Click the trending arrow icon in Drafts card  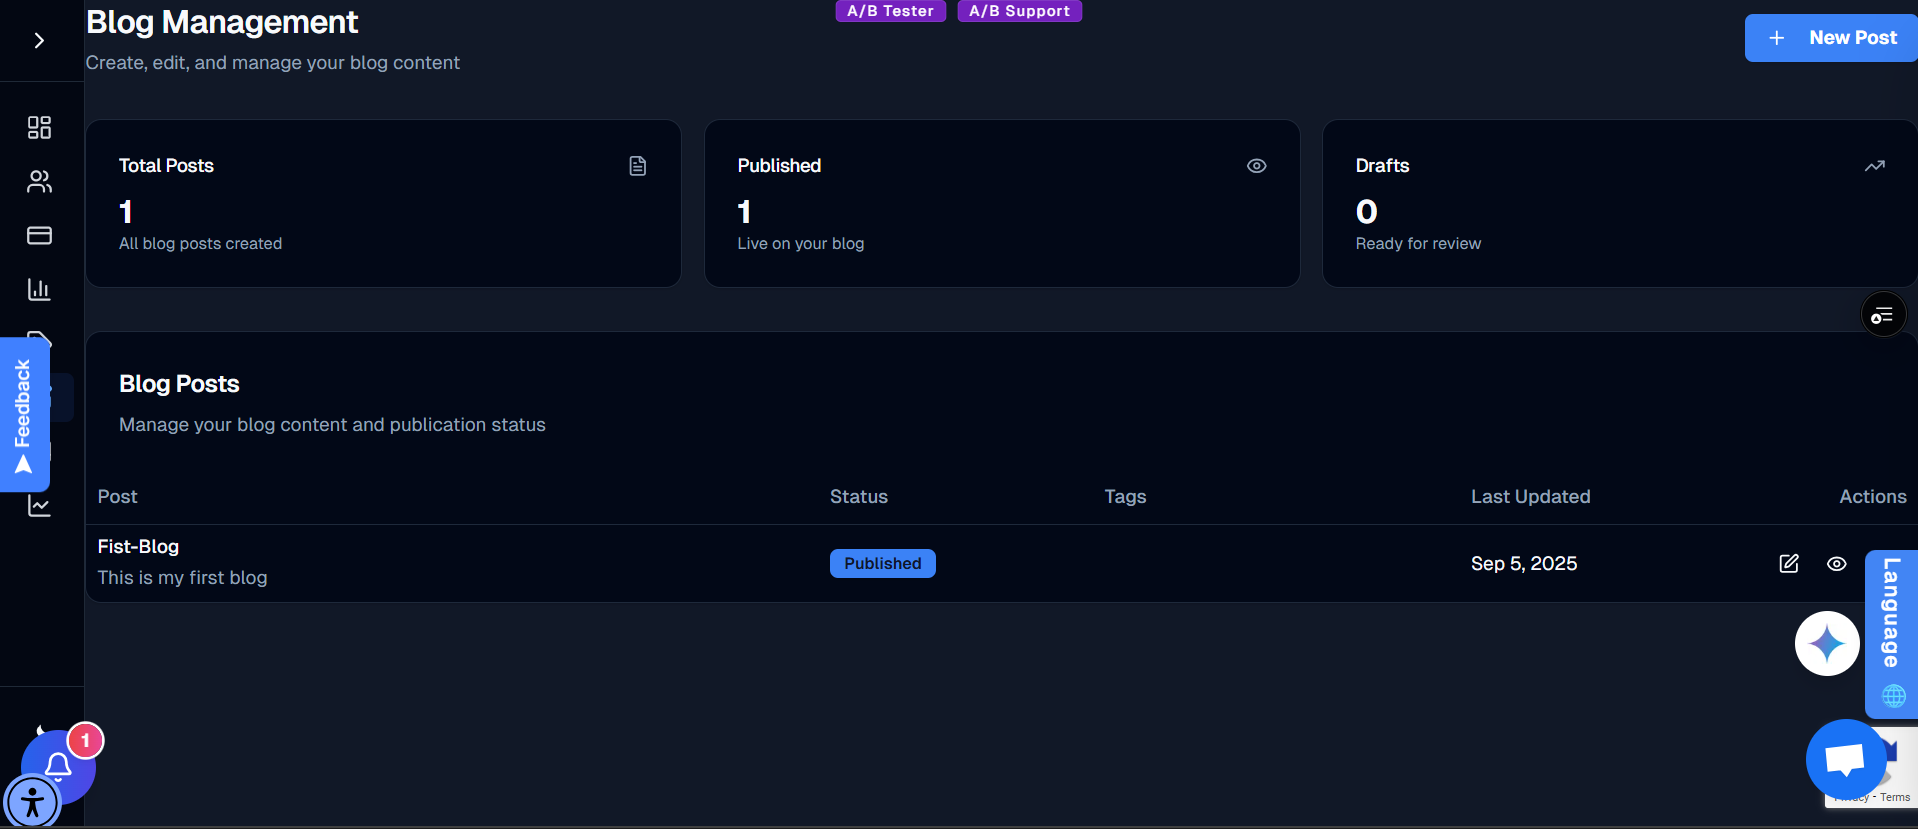(x=1875, y=166)
